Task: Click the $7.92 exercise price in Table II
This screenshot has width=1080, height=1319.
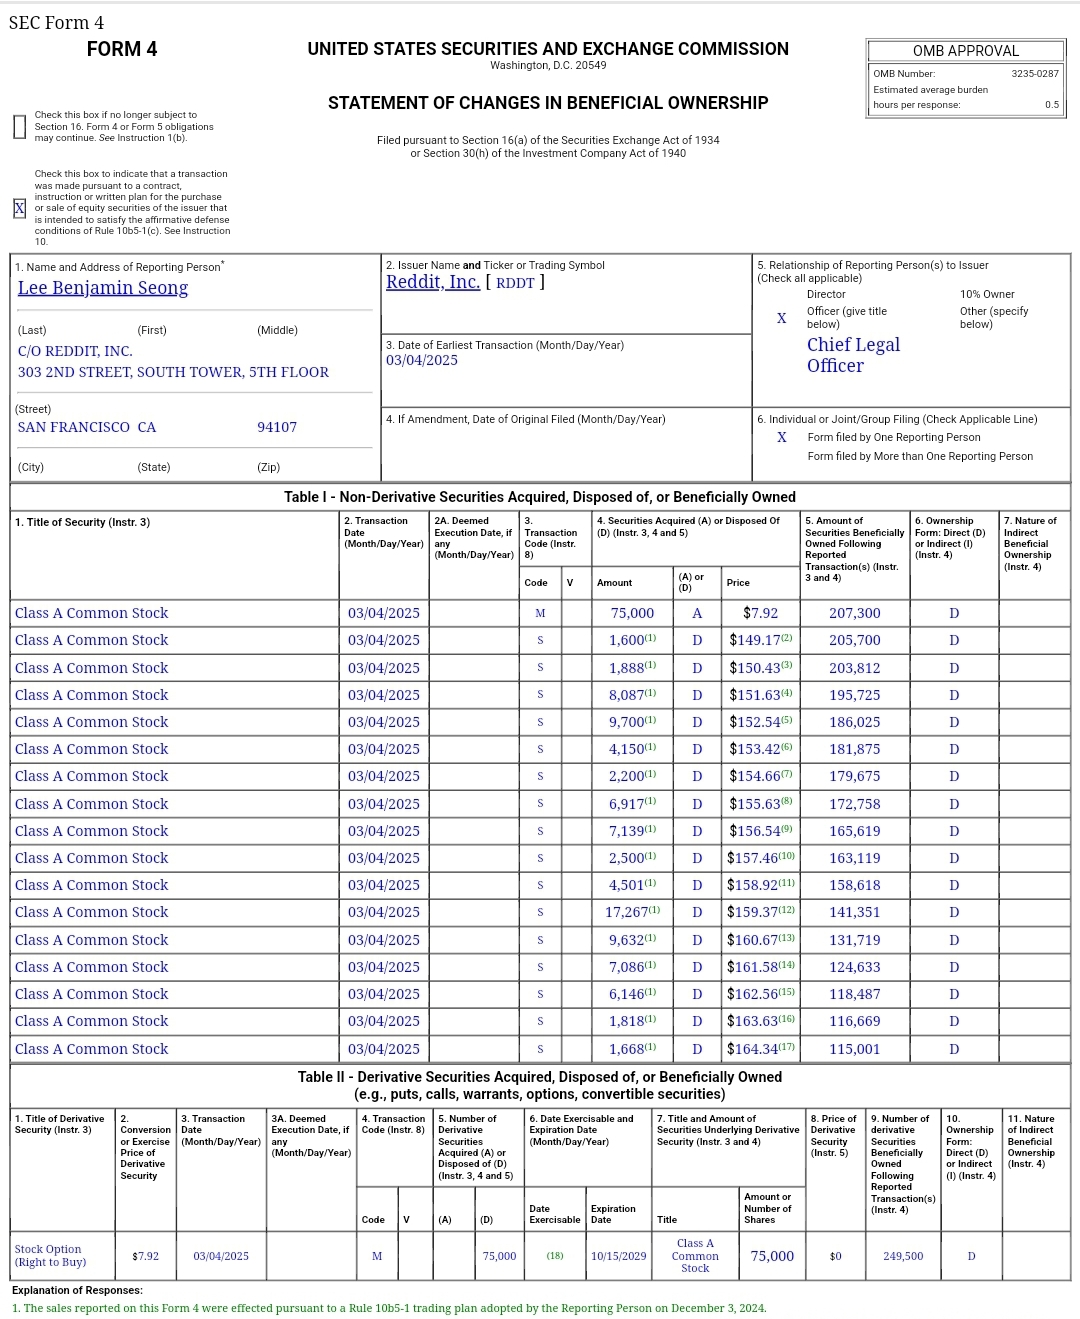Action: click(145, 1256)
